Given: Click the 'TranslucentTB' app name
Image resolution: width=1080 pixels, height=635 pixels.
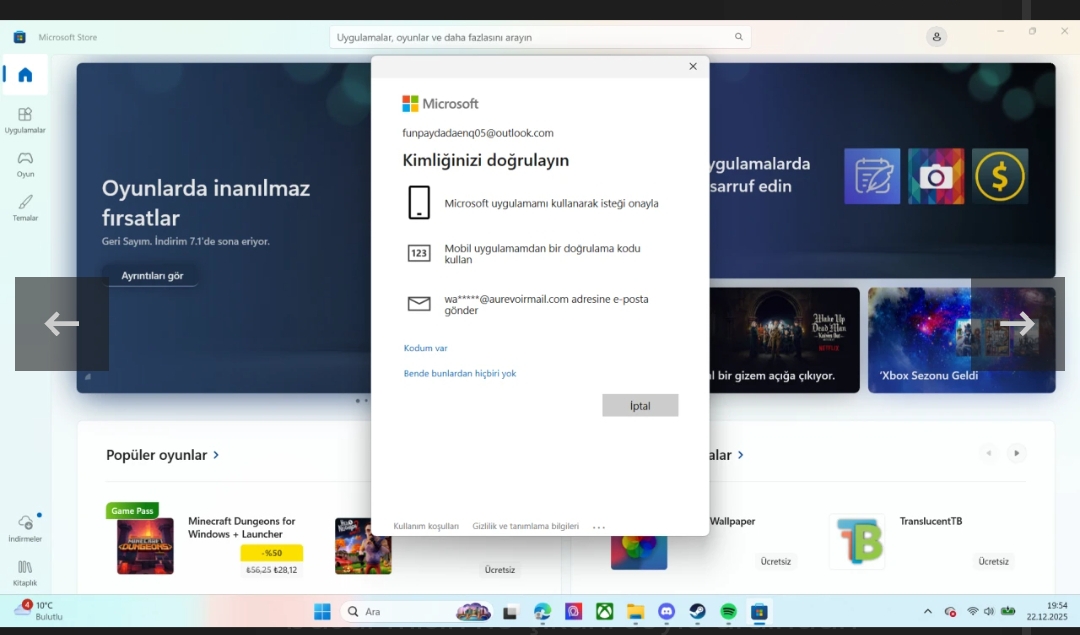Looking at the screenshot, I should click(931, 521).
